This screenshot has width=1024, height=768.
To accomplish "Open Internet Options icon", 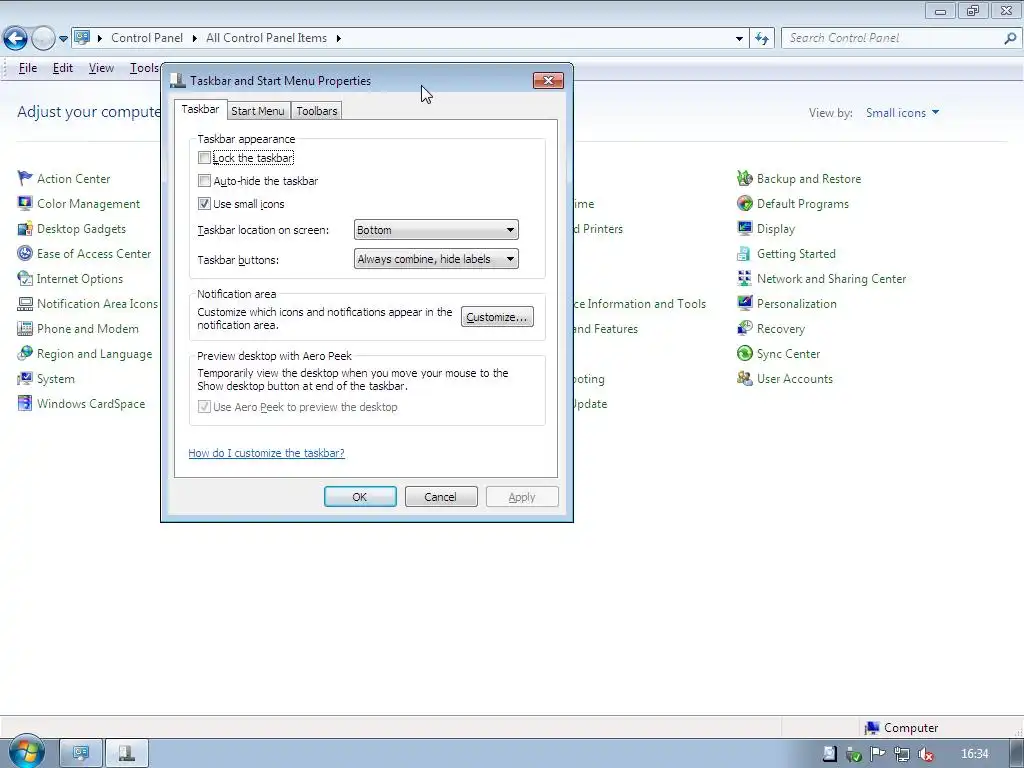I will coord(25,278).
